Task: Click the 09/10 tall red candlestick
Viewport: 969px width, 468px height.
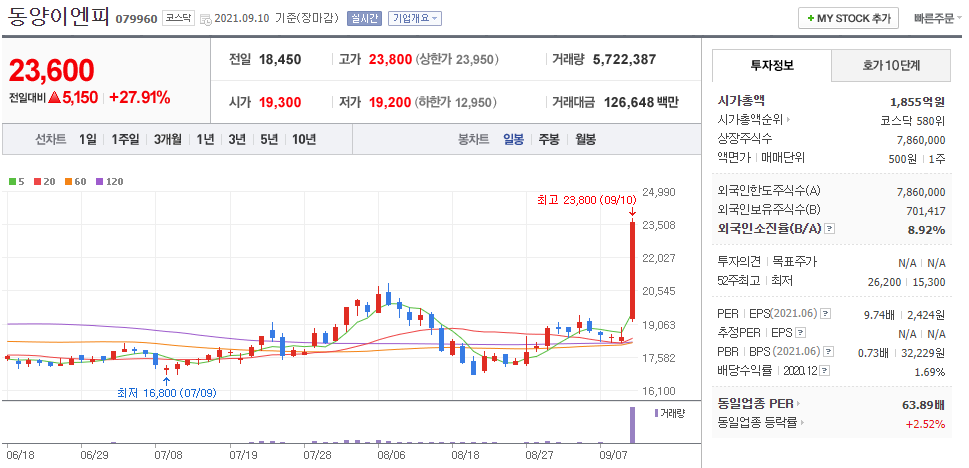Action: tap(632, 271)
